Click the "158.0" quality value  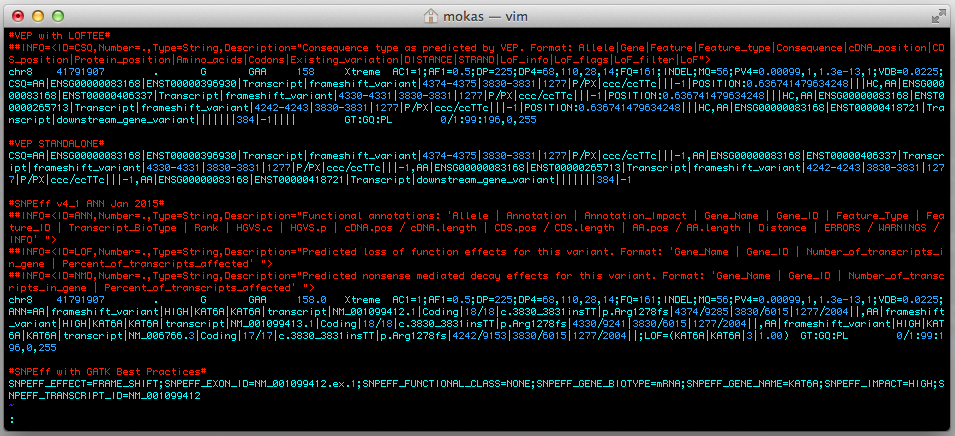311,300
